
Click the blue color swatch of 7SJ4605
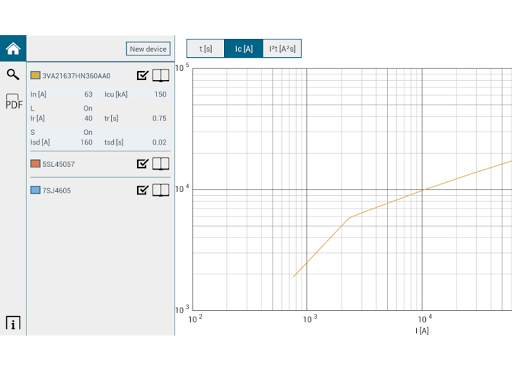35,190
